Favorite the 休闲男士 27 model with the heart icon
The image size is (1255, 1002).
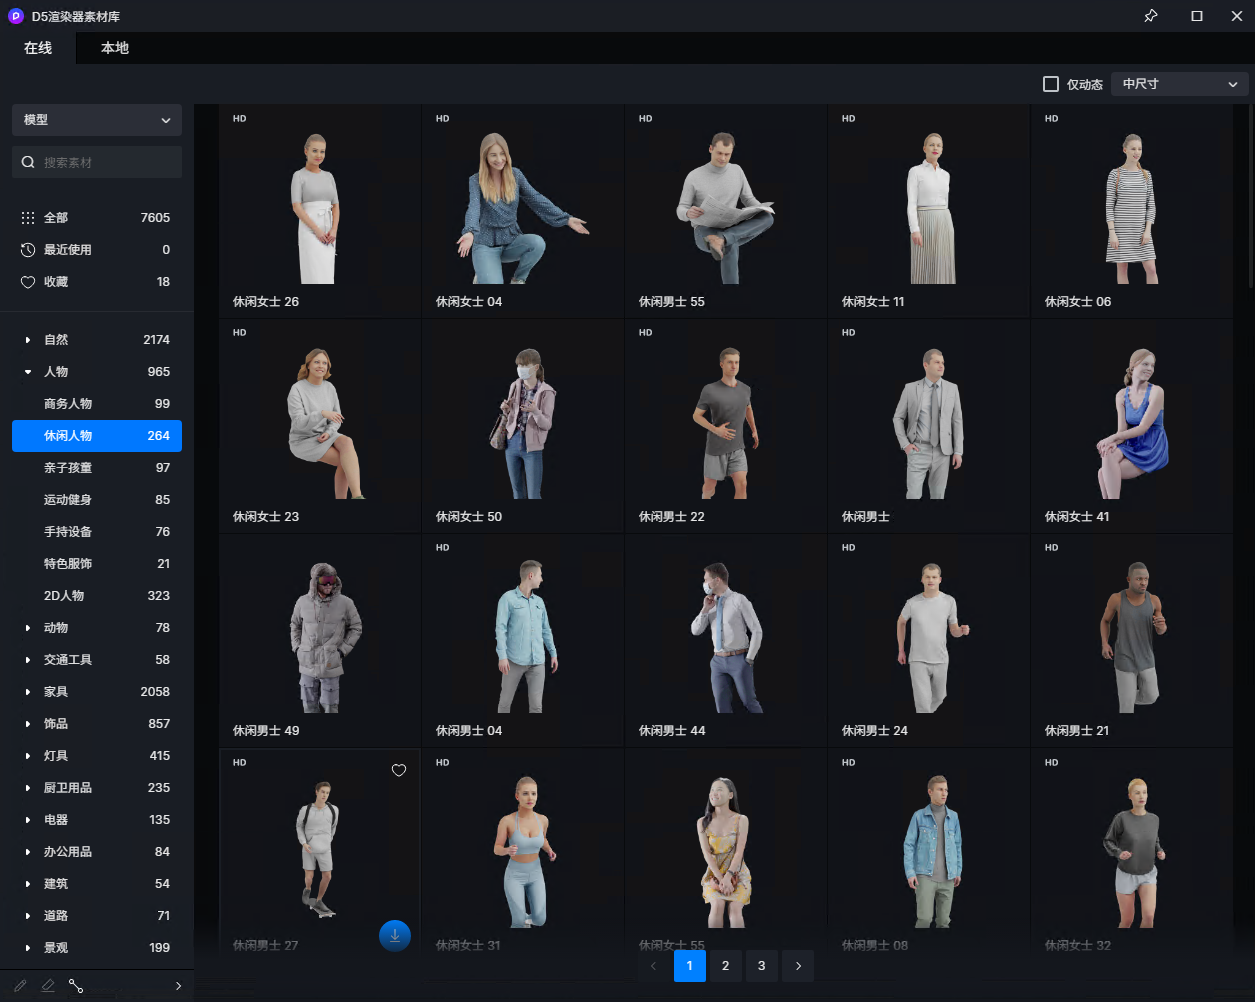[x=399, y=770]
